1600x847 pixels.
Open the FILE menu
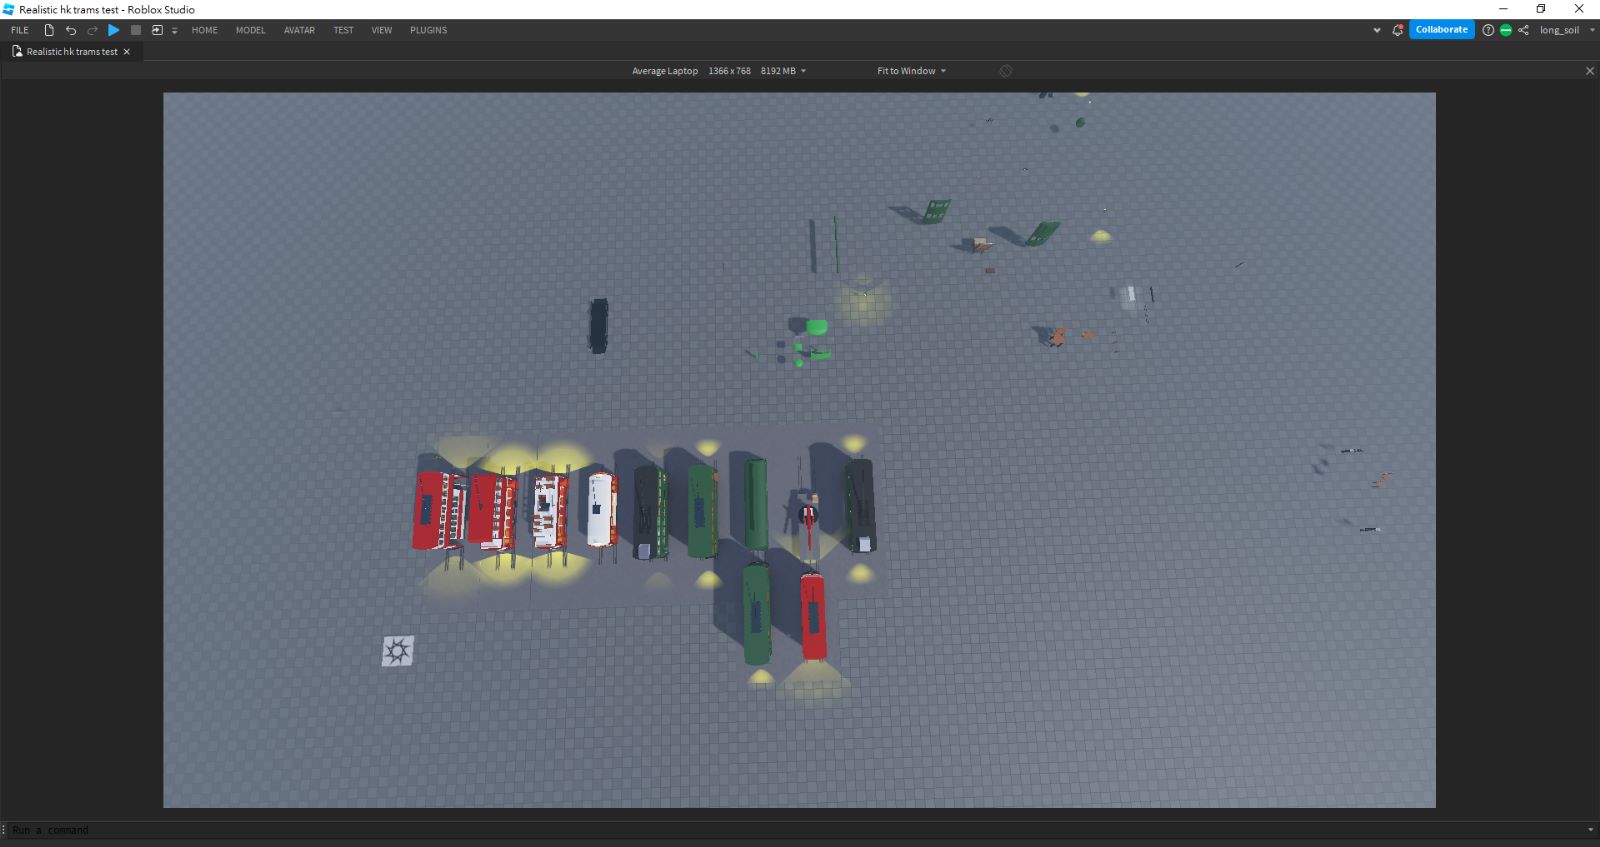[x=20, y=30]
